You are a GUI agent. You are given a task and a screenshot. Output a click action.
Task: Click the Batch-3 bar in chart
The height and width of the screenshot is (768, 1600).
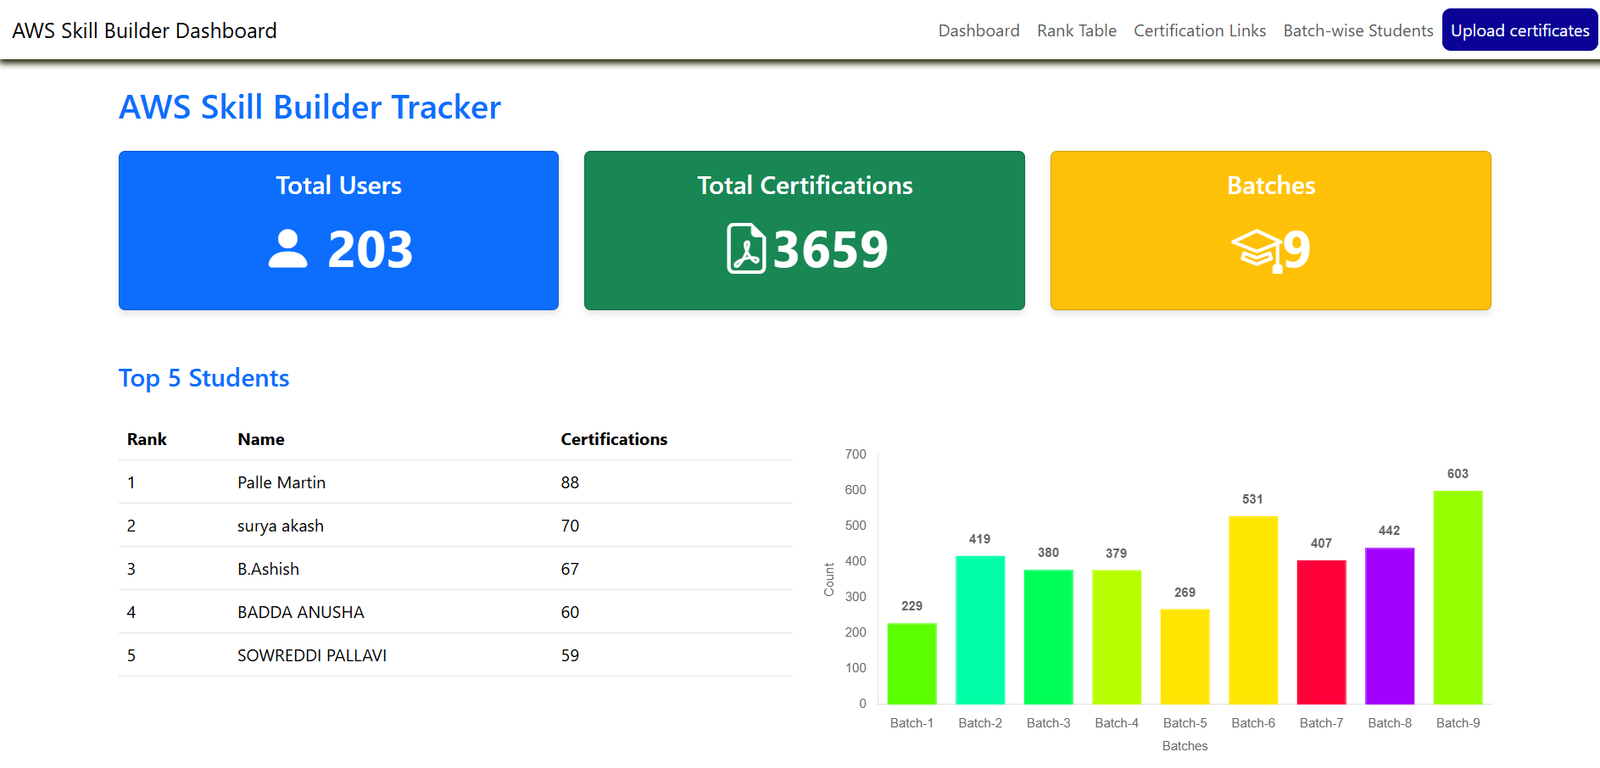tap(1048, 637)
